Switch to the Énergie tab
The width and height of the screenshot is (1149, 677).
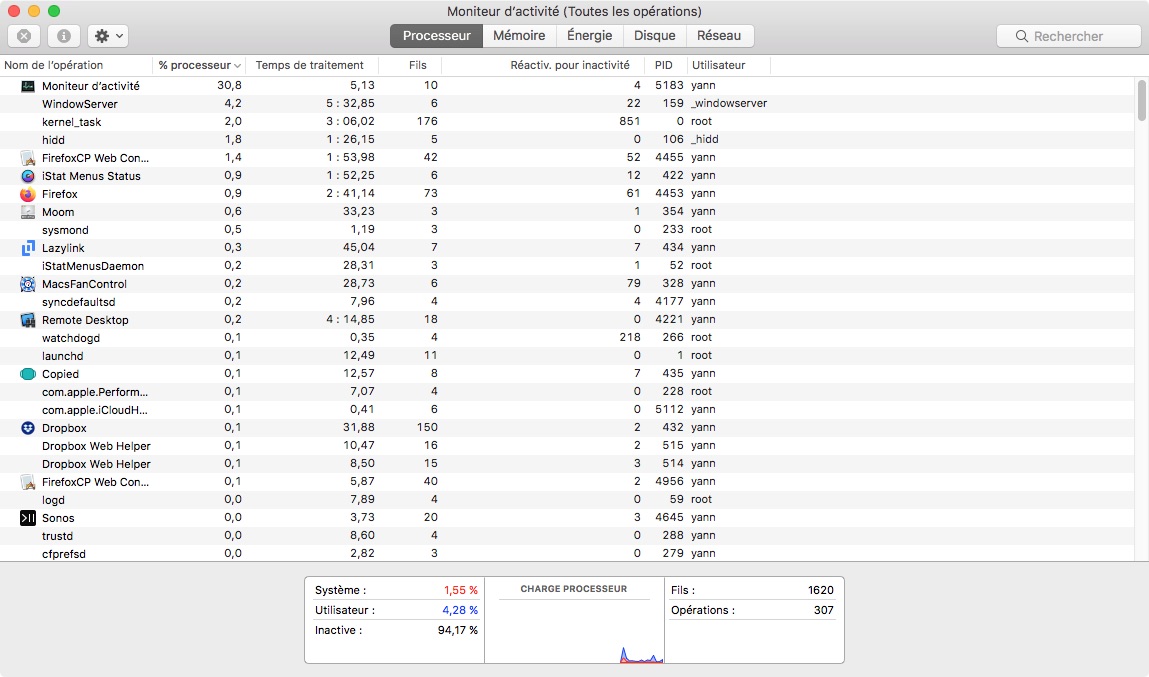(x=589, y=36)
